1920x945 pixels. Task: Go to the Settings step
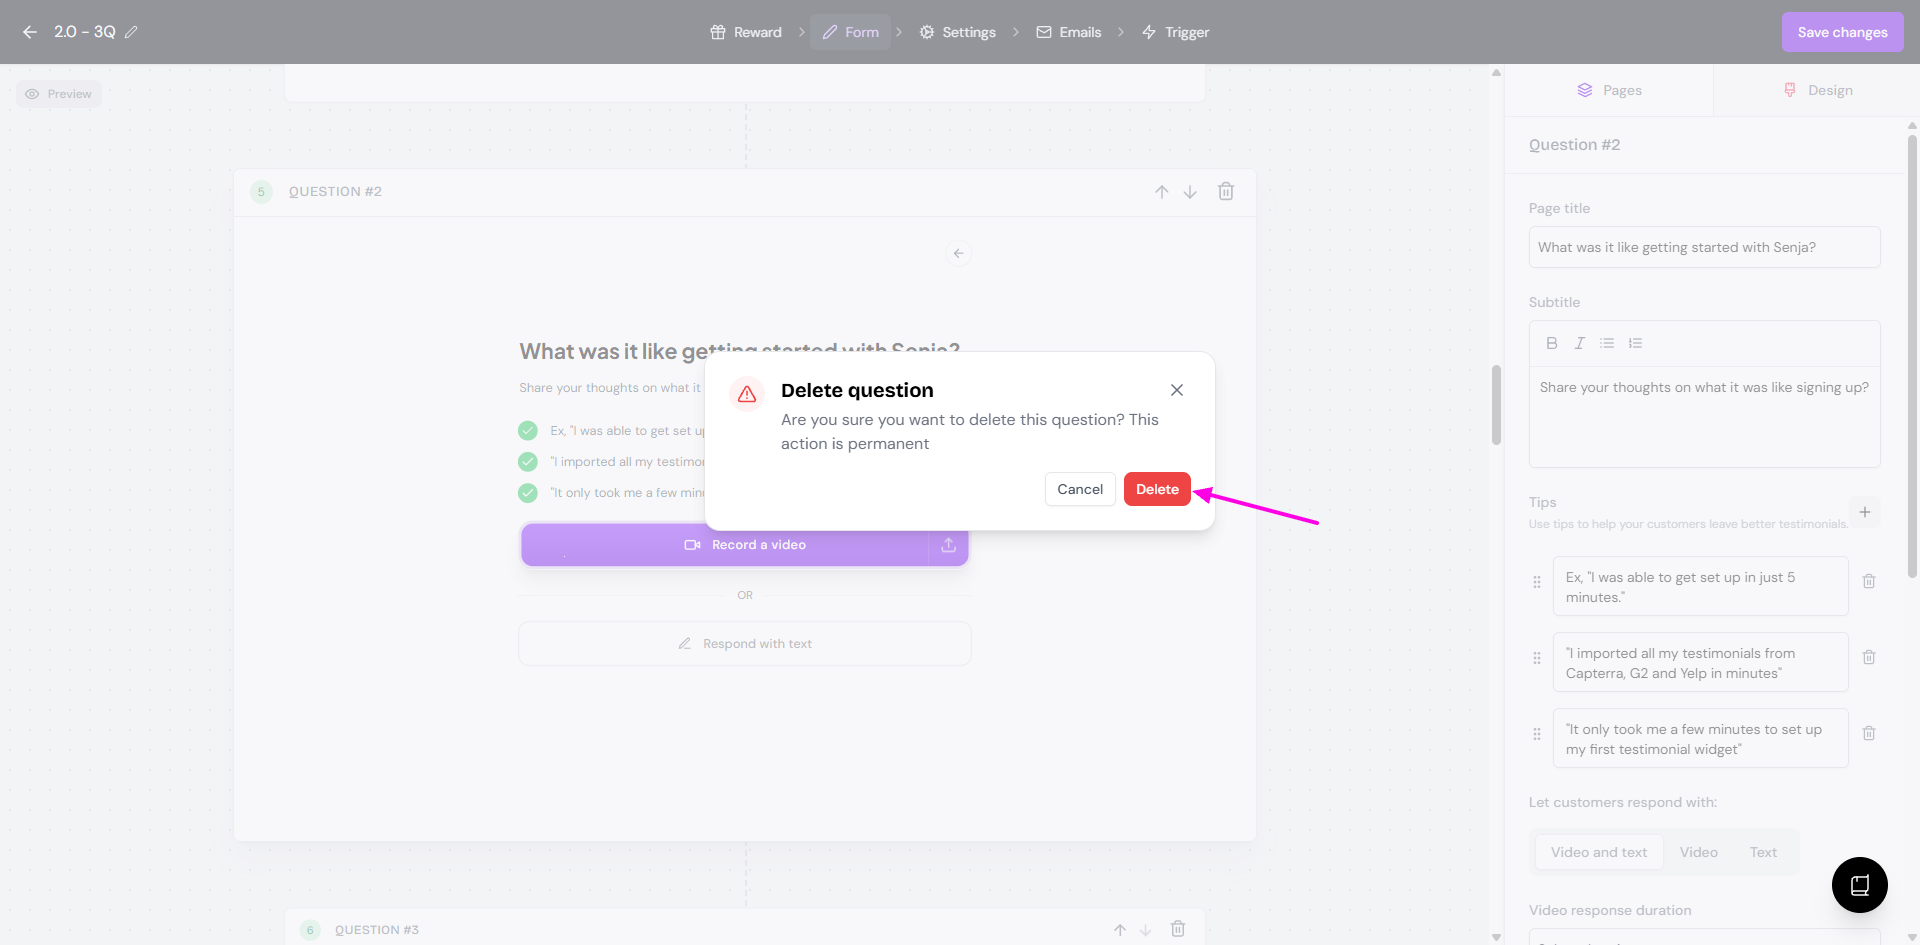point(957,32)
